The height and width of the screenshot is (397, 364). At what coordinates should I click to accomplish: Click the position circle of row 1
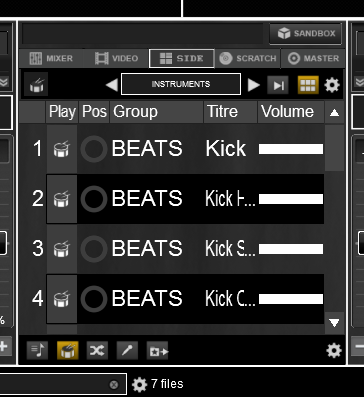tap(94, 149)
